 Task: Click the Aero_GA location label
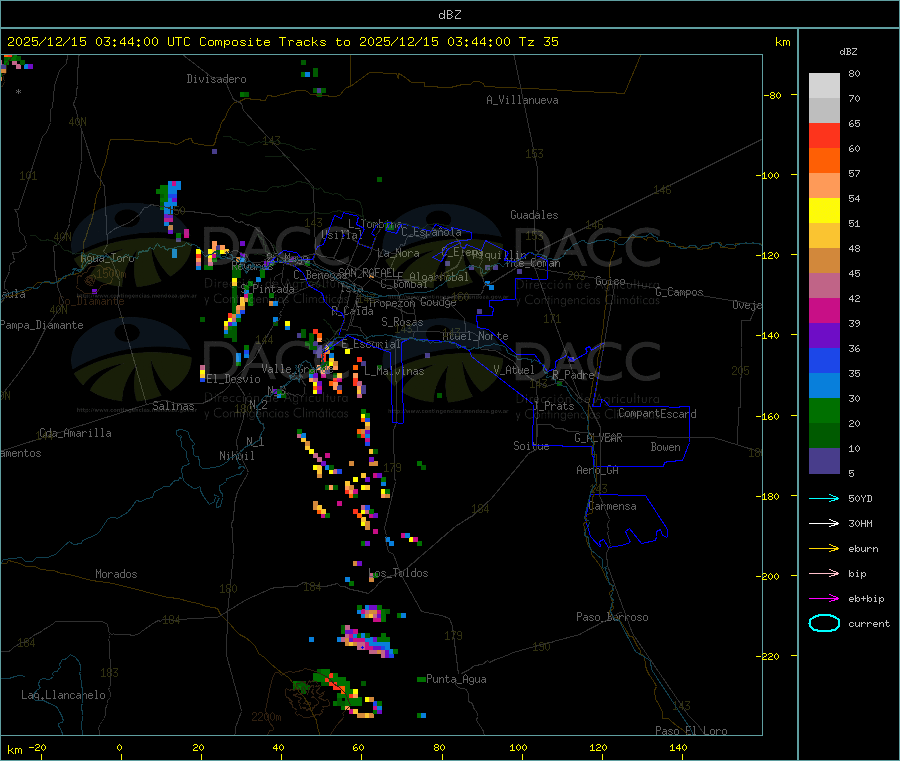598,470
